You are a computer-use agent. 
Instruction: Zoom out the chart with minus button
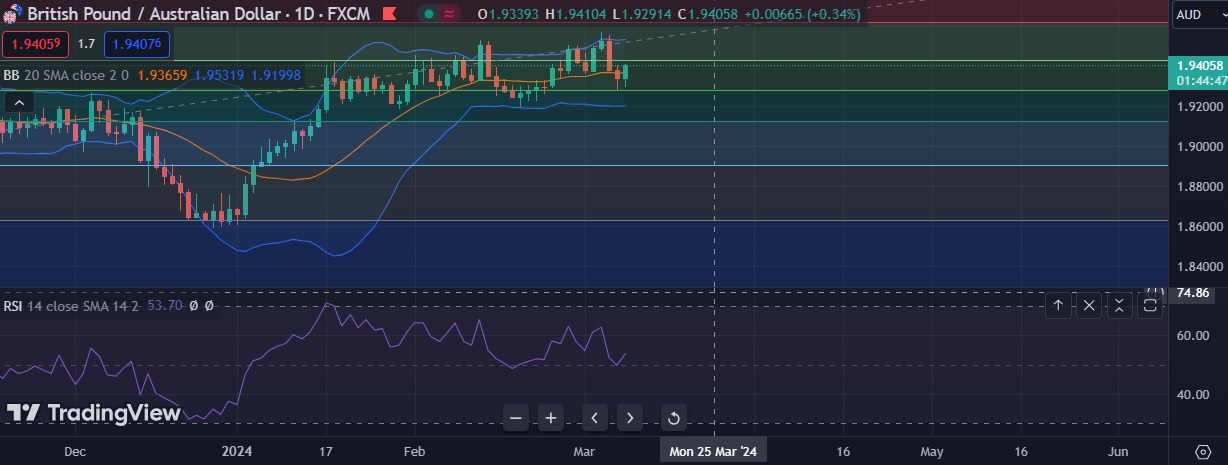pos(516,418)
